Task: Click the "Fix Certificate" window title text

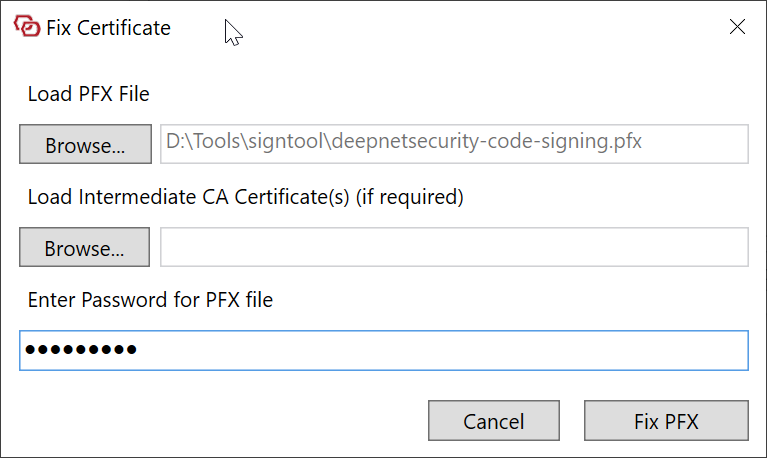Action: click(x=109, y=28)
